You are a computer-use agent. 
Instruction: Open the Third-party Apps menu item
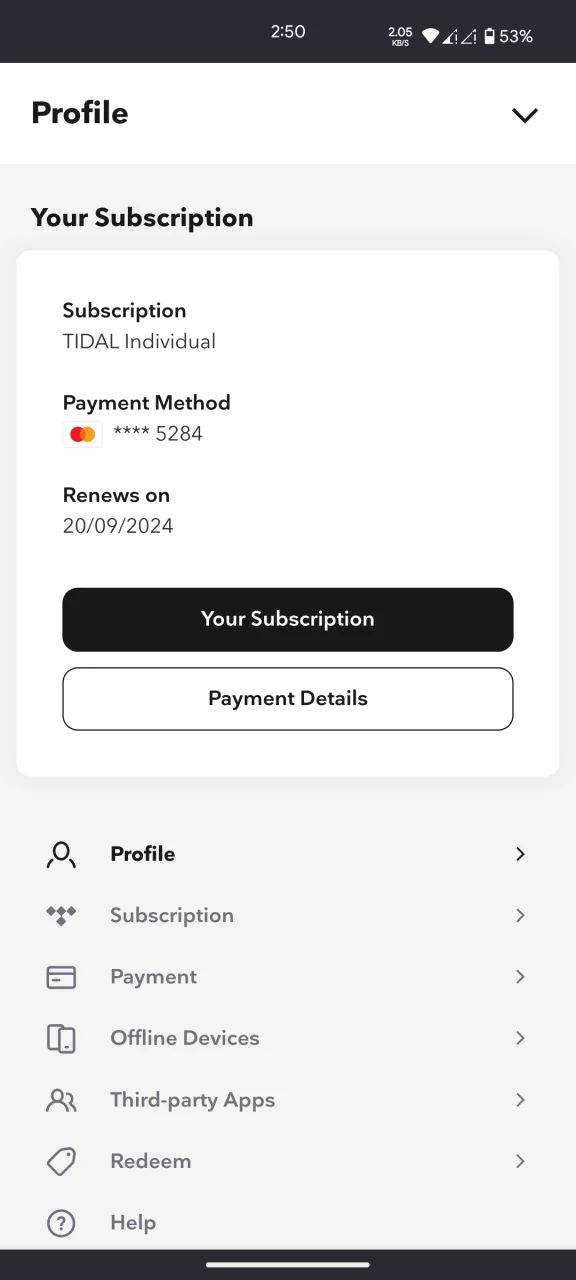click(x=288, y=1100)
